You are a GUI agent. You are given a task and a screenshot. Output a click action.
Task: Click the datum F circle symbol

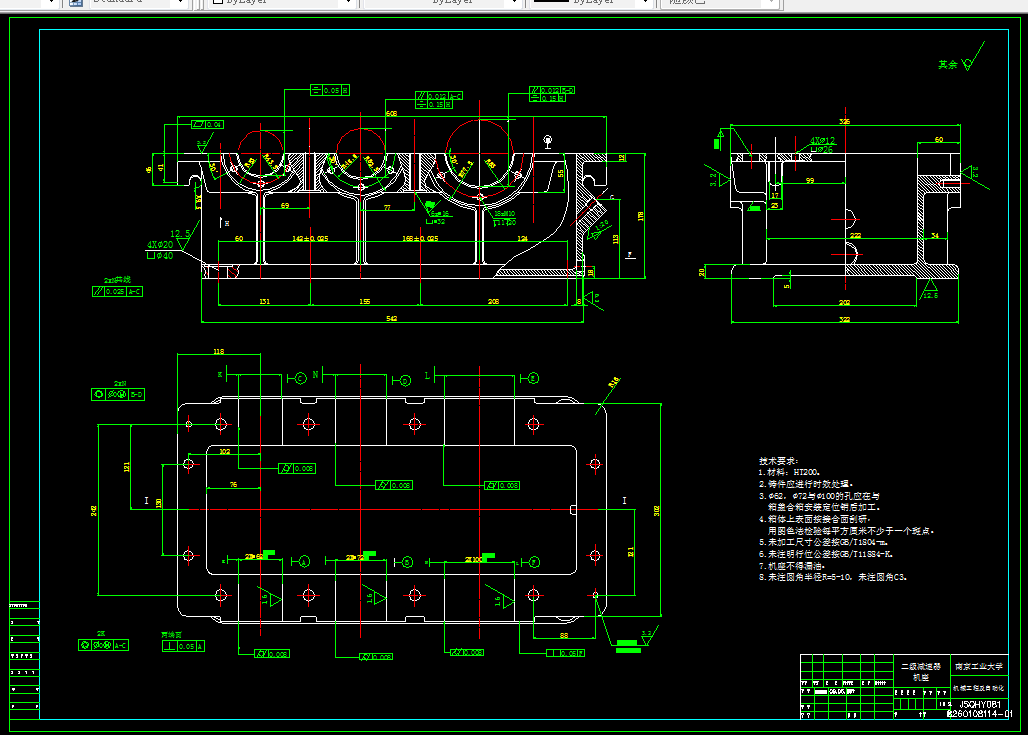(534, 562)
